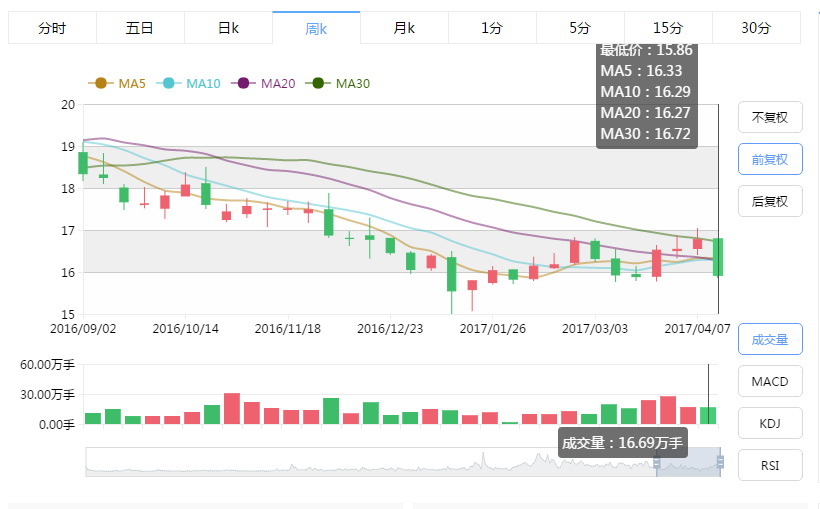The image size is (820, 509).
Task: Select the 15分 tab
Action: (668, 28)
